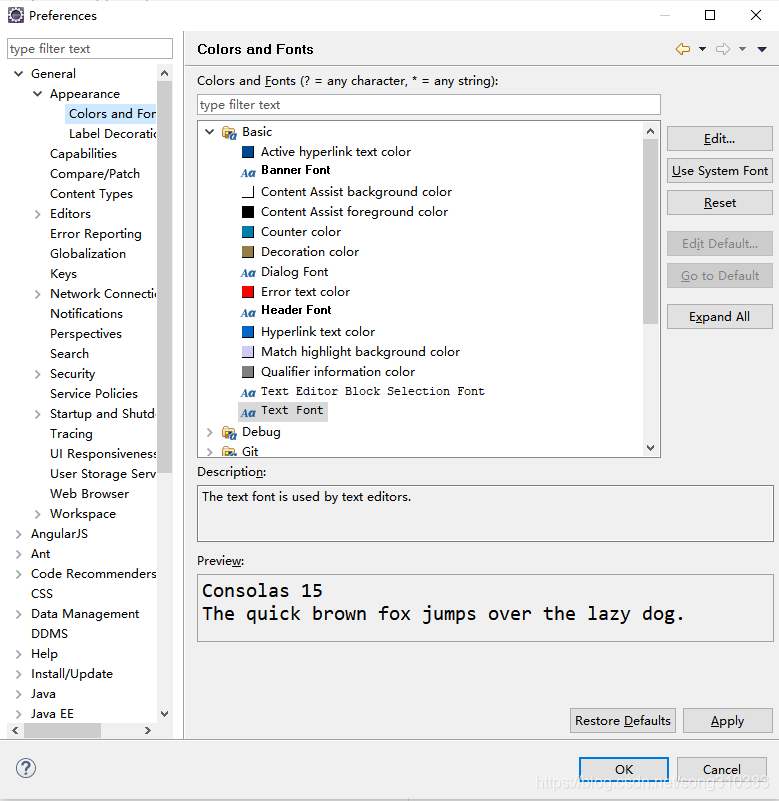
Task: Click the Debug category folder icon
Action: [229, 433]
